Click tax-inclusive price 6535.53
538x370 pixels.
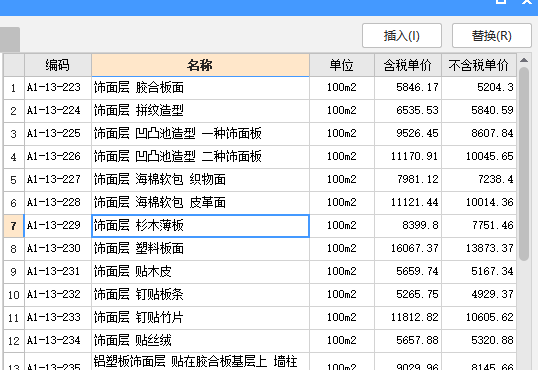[x=408, y=111]
